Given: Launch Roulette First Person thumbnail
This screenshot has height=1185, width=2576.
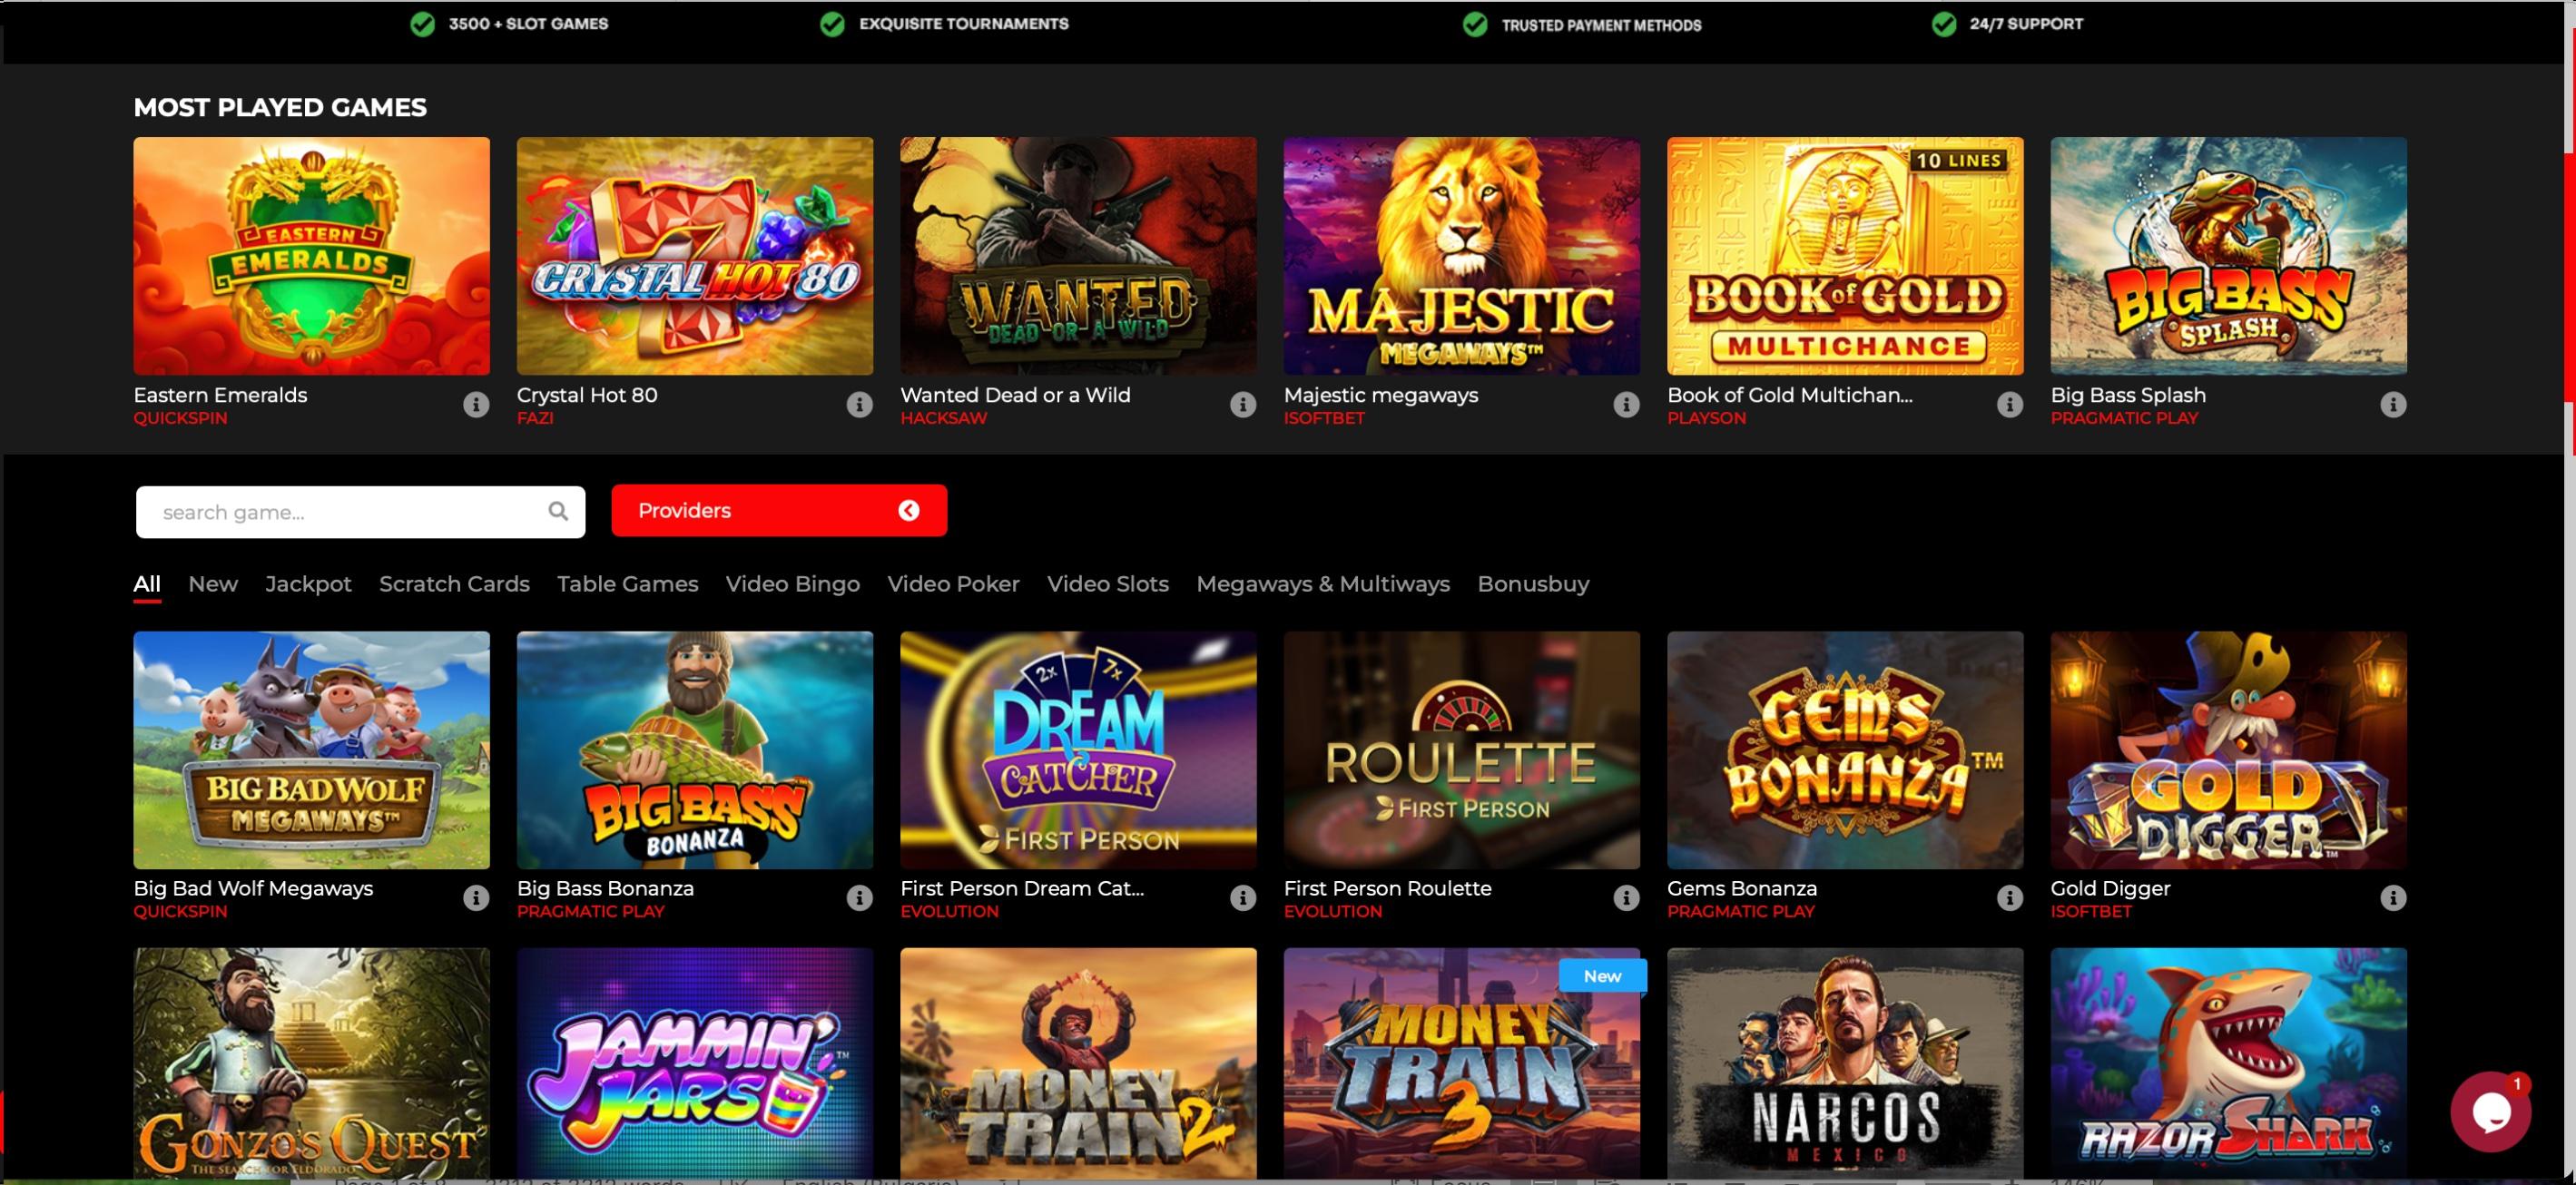Looking at the screenshot, I should click(x=1462, y=750).
